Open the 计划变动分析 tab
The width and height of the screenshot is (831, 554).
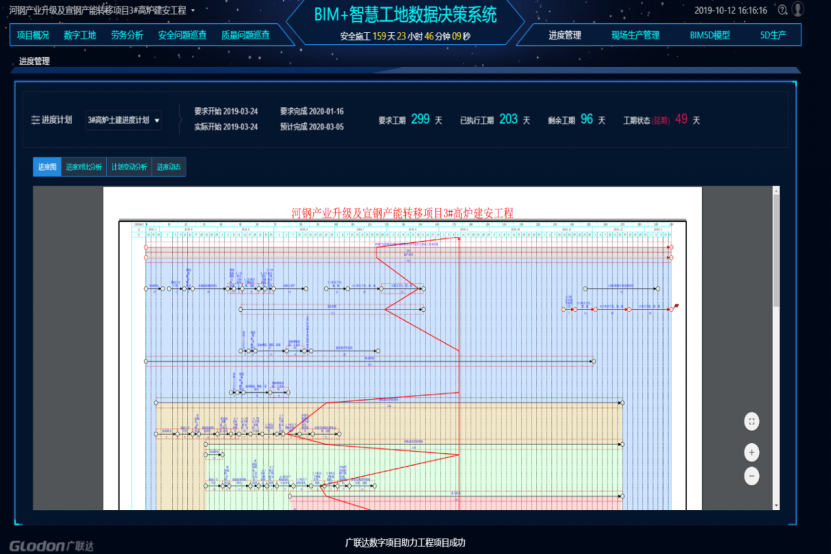click(x=129, y=167)
